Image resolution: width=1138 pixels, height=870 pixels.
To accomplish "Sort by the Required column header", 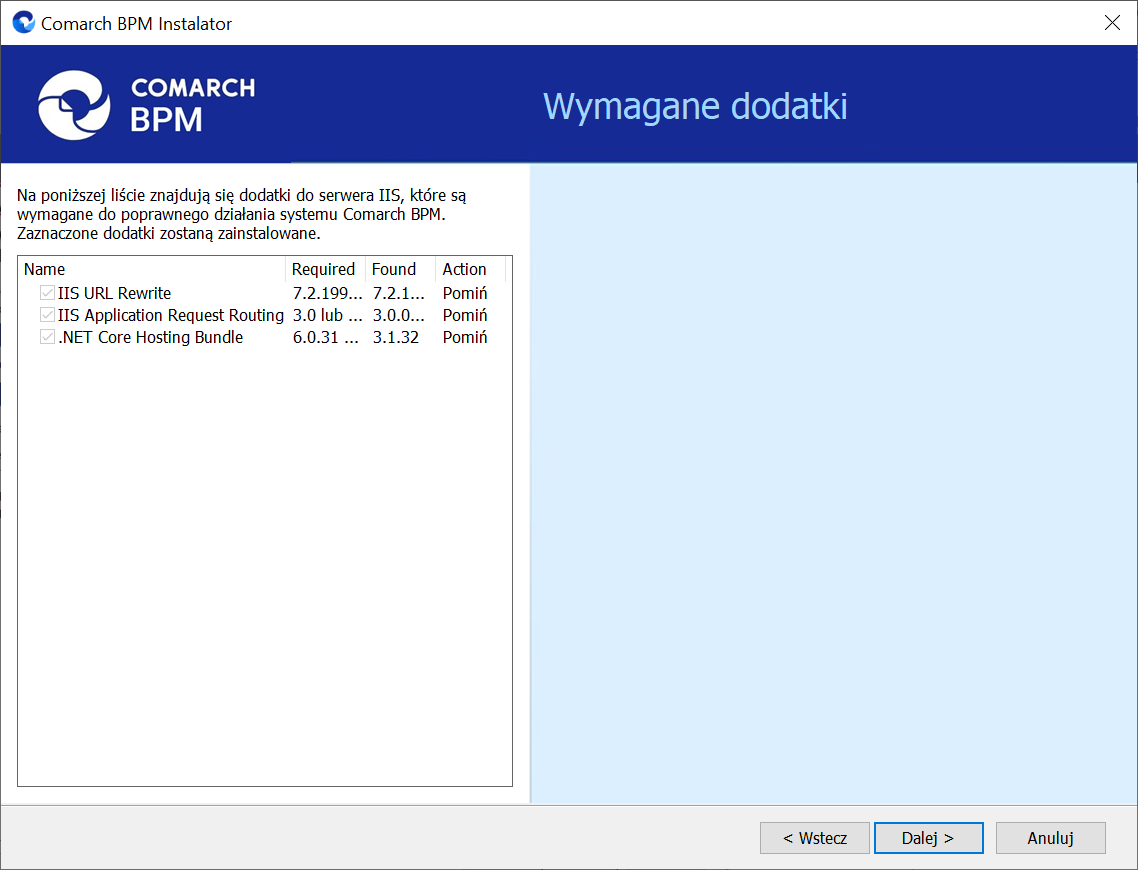I will click(x=325, y=269).
